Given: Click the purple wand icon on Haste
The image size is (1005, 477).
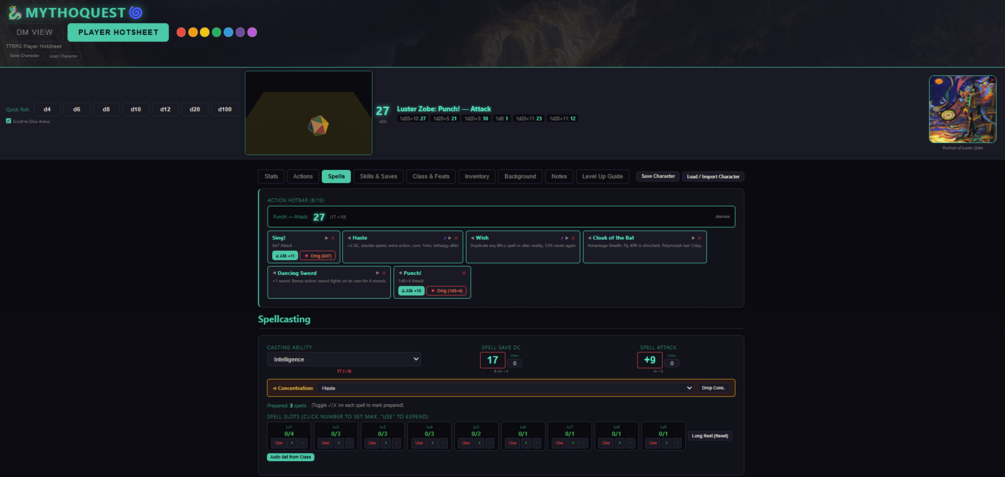Looking at the screenshot, I should (x=444, y=238).
